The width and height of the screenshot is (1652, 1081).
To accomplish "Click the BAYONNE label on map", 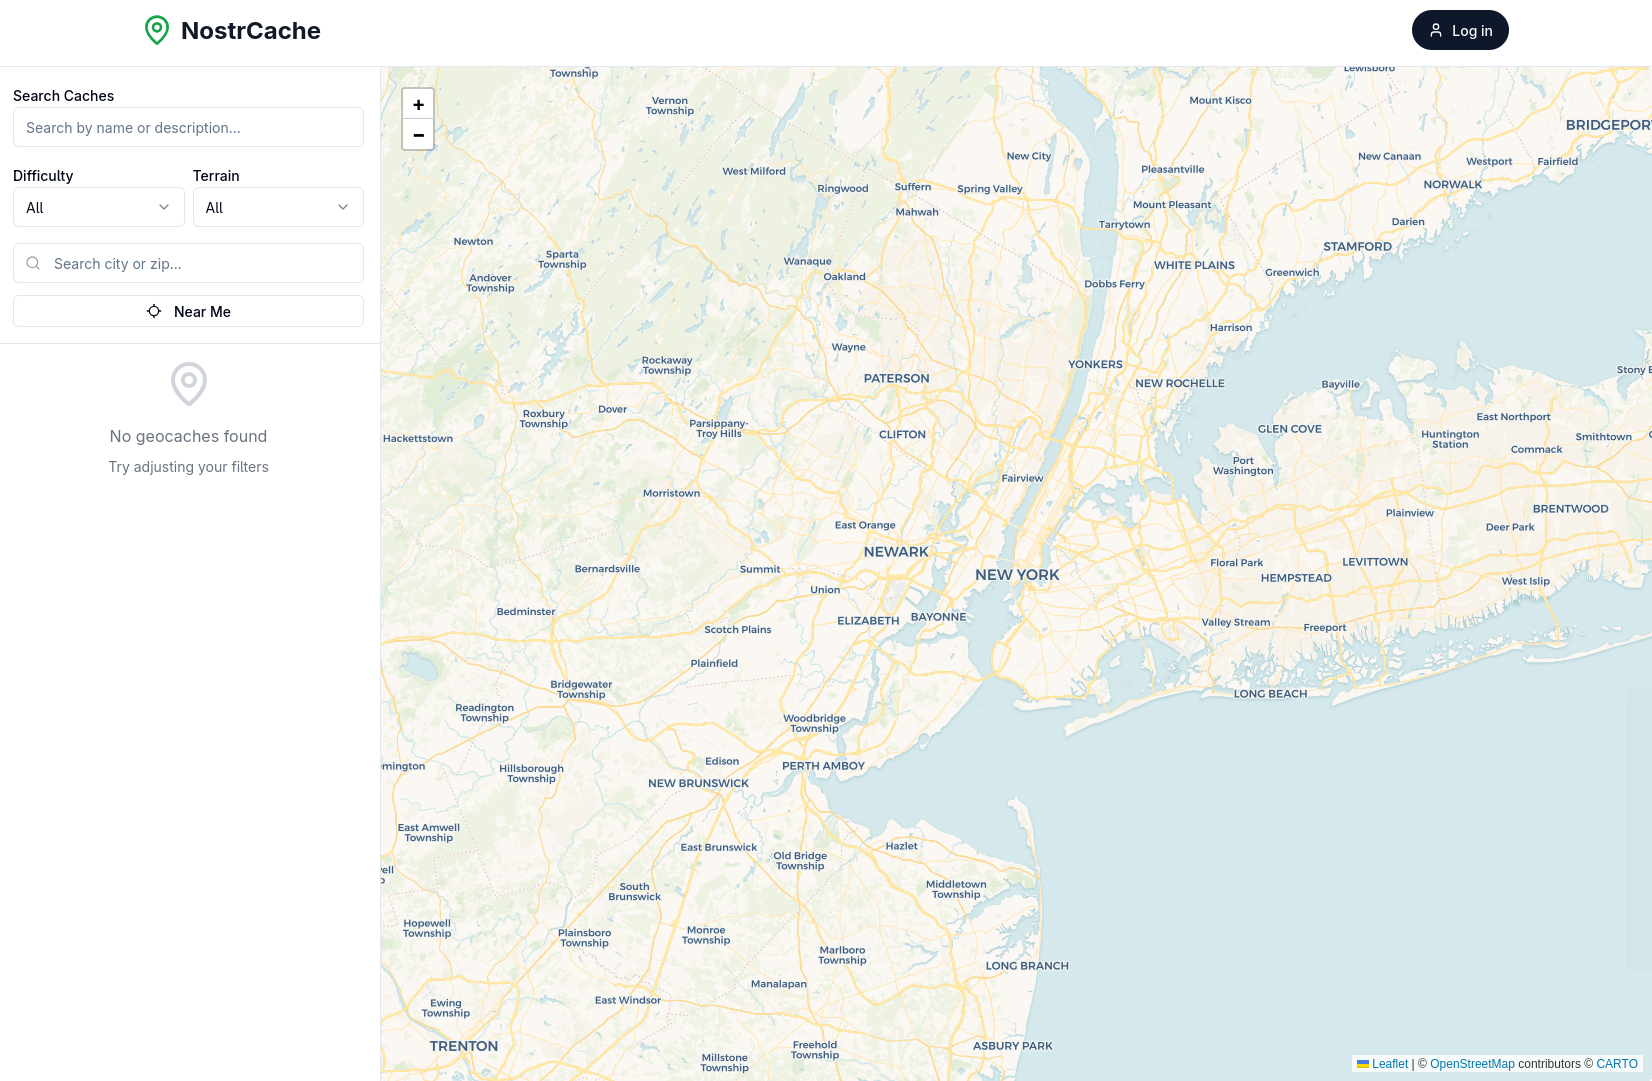I will (x=938, y=617).
